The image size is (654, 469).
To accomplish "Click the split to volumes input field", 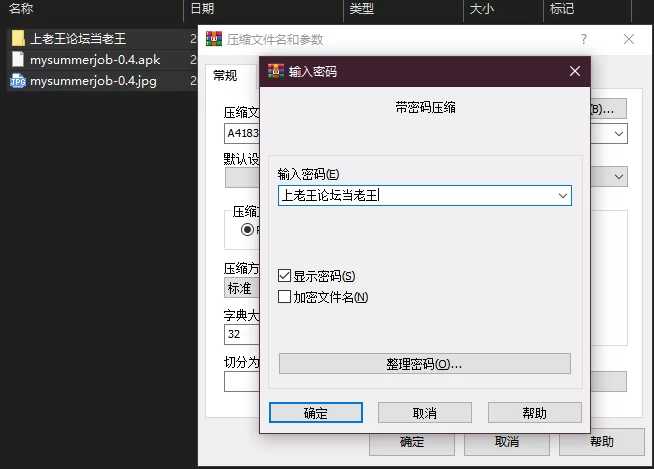I will coord(242,382).
